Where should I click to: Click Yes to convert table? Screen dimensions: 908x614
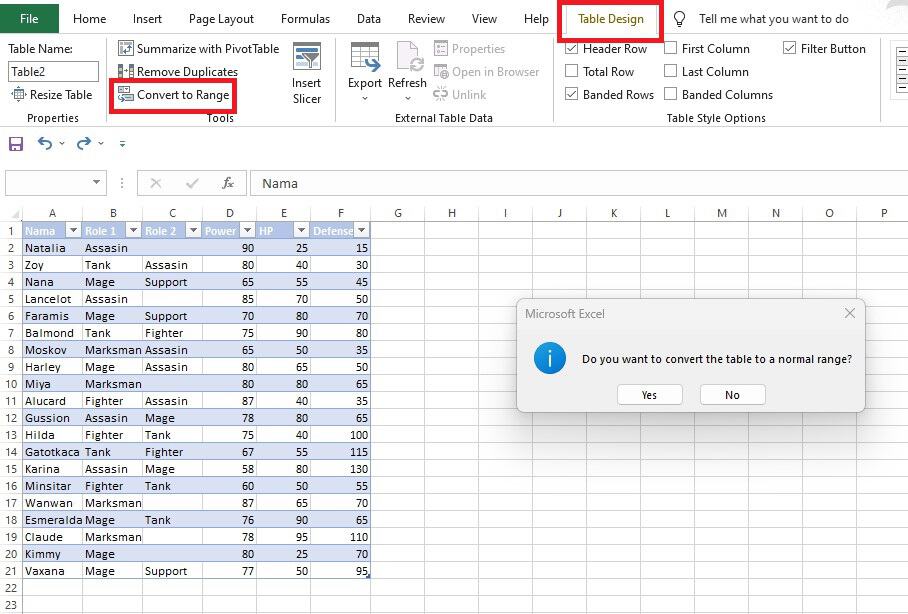649,394
